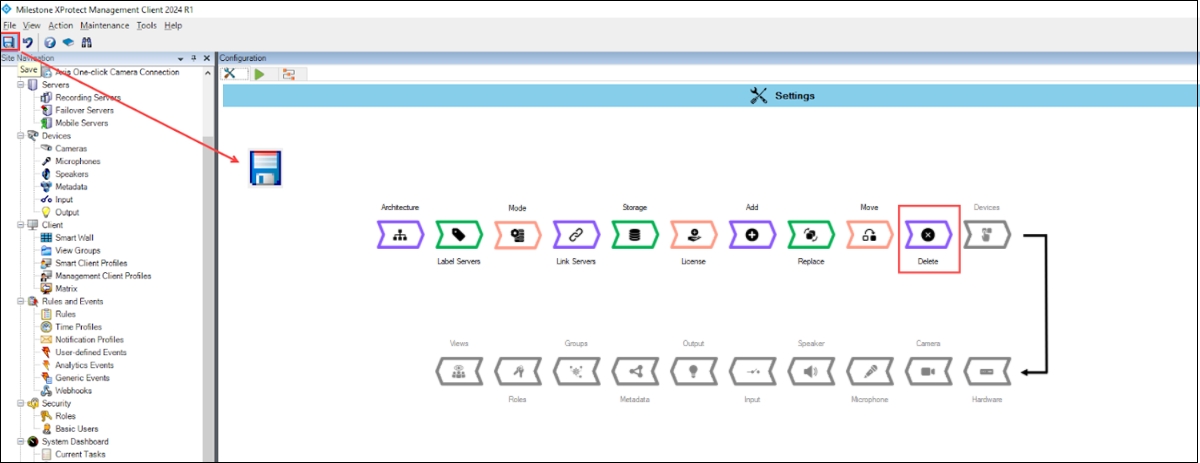Select Cameras in the navigation tree

tap(70, 149)
